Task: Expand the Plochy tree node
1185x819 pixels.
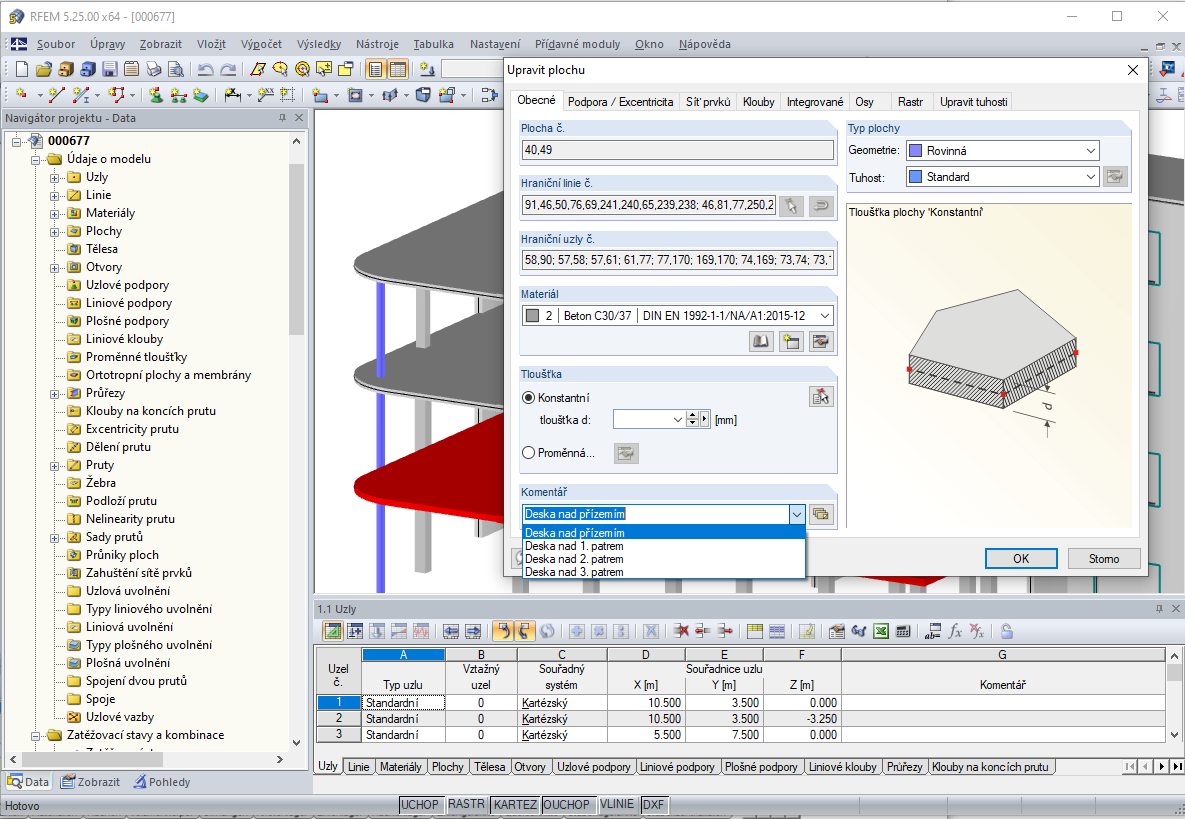Action: click(56, 231)
